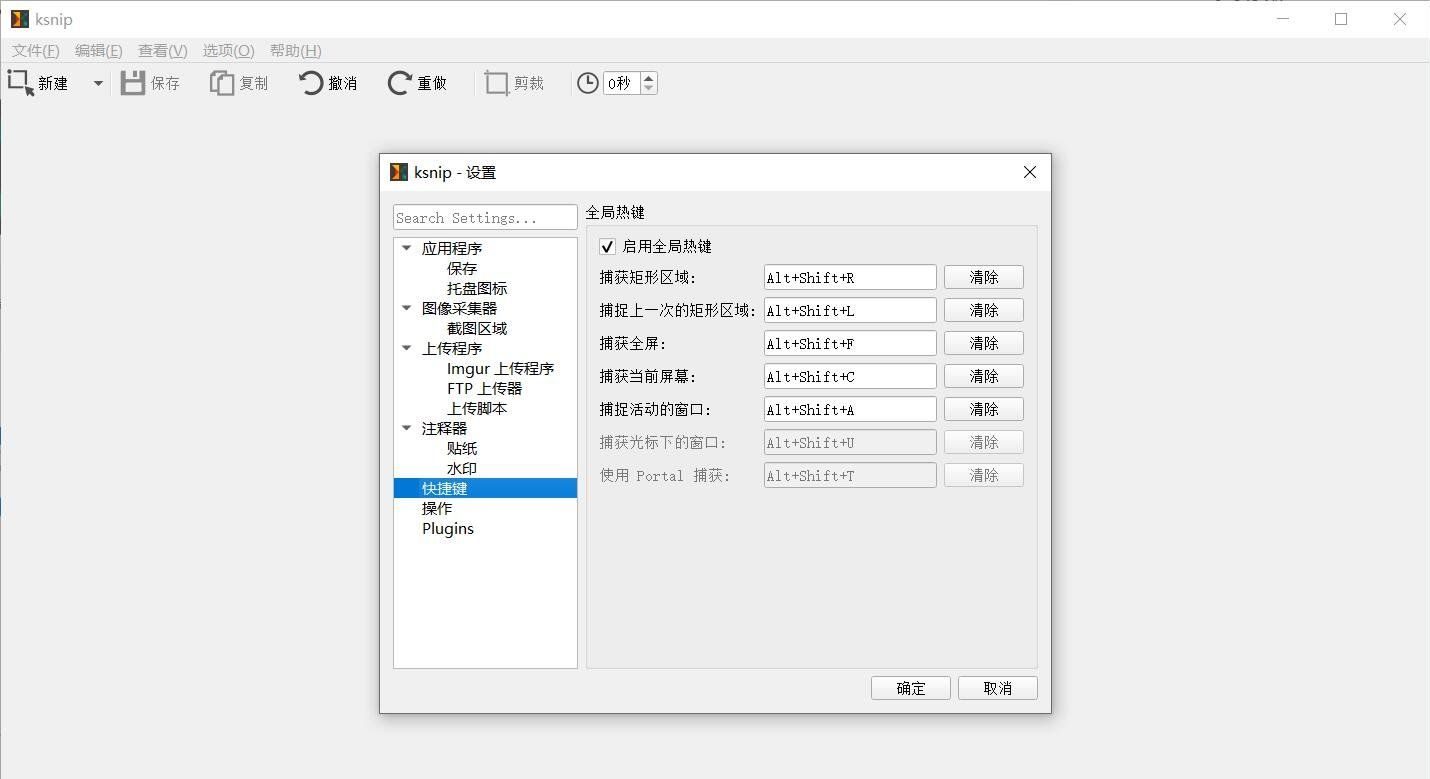This screenshot has width=1430, height=779.
Task: Increase capture delay with the up arrow
Action: click(x=649, y=78)
